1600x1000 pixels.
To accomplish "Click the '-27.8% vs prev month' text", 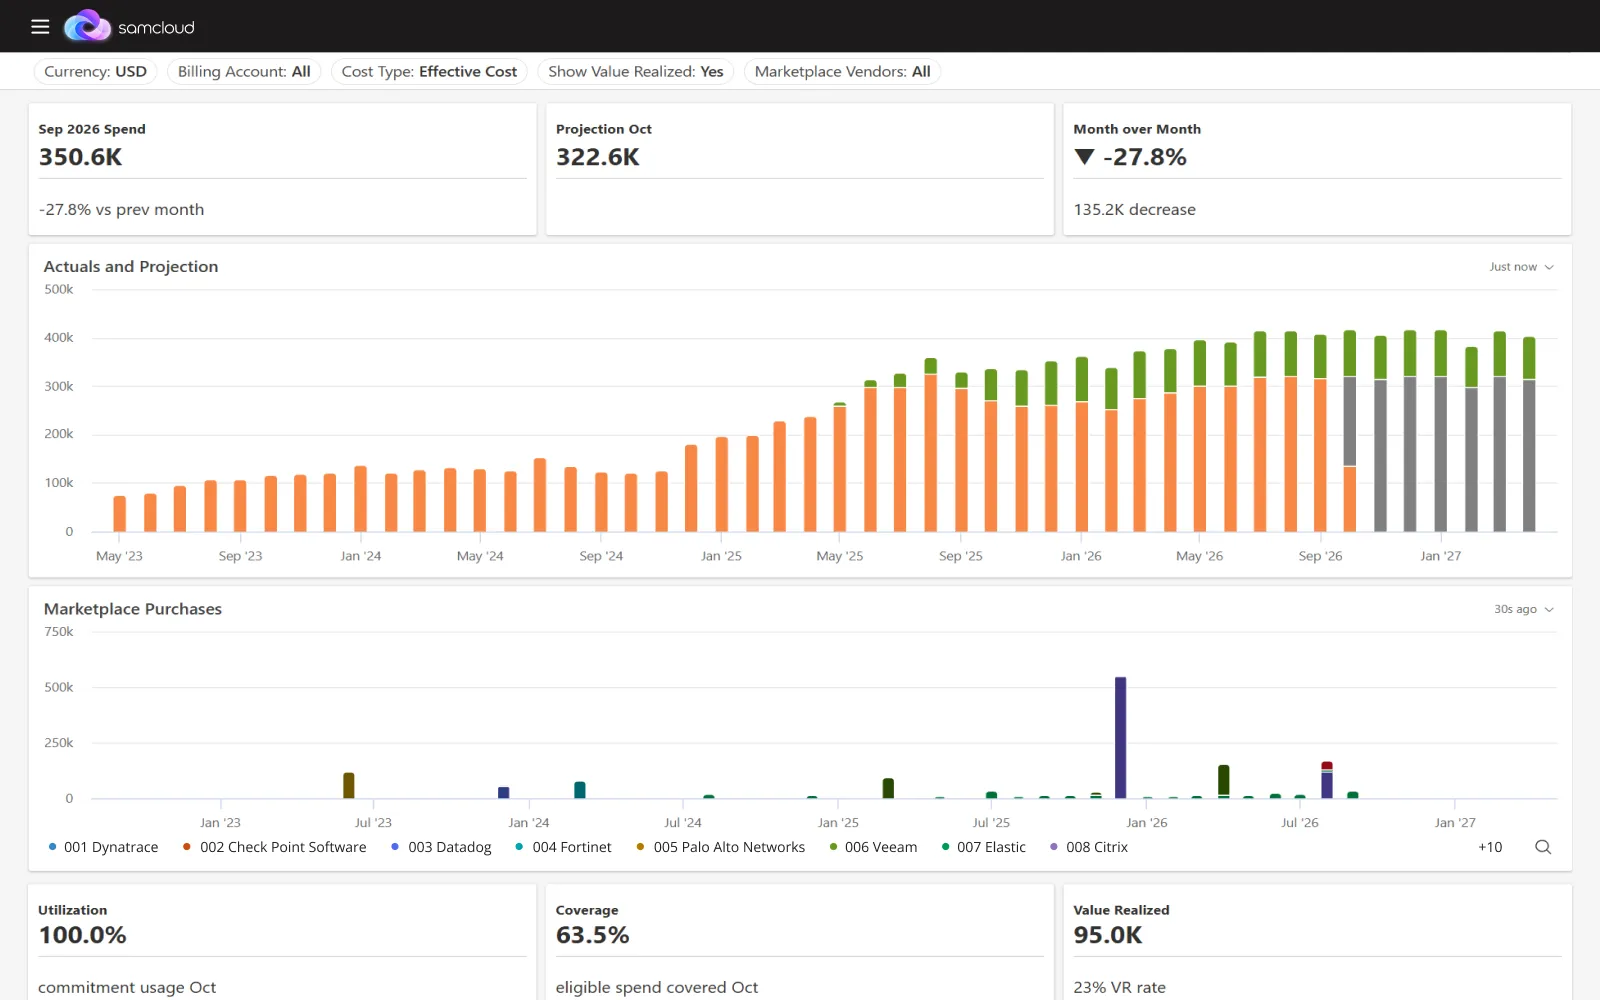I will click(121, 210).
